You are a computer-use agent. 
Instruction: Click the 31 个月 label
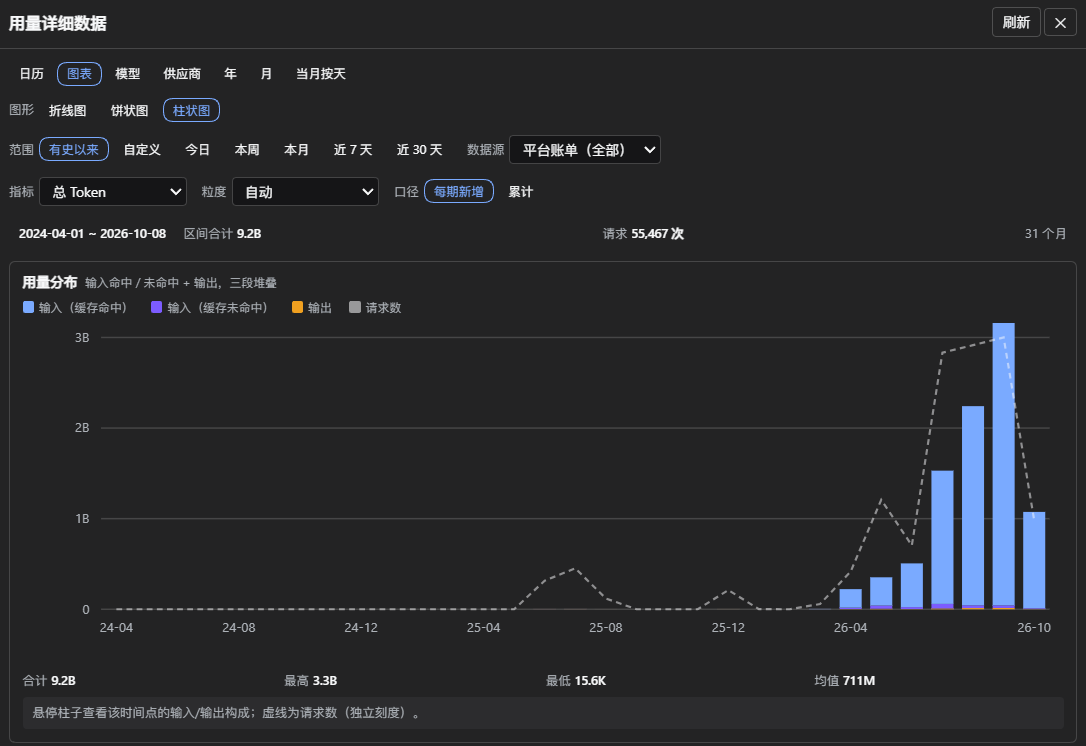(1045, 233)
